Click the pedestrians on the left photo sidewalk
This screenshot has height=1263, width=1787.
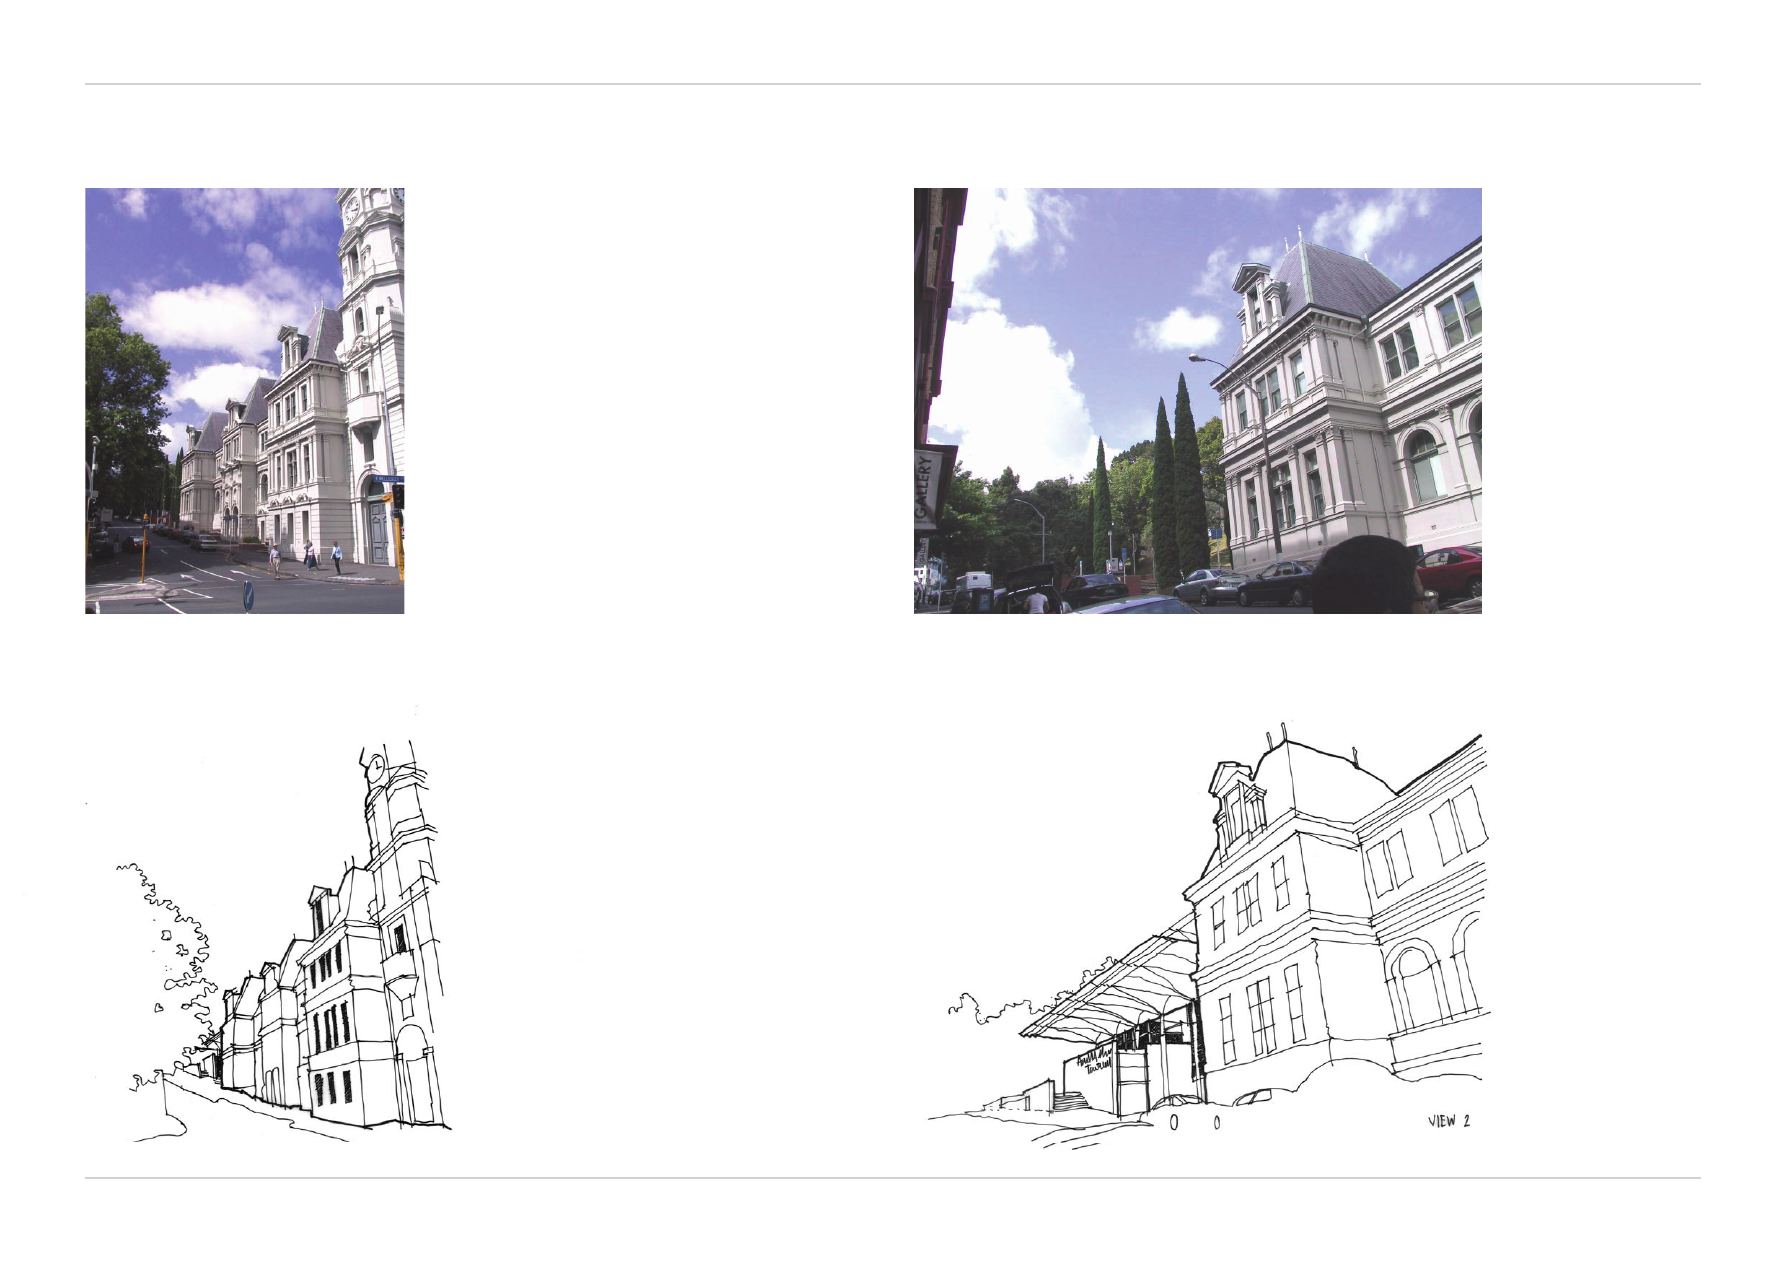point(306,555)
